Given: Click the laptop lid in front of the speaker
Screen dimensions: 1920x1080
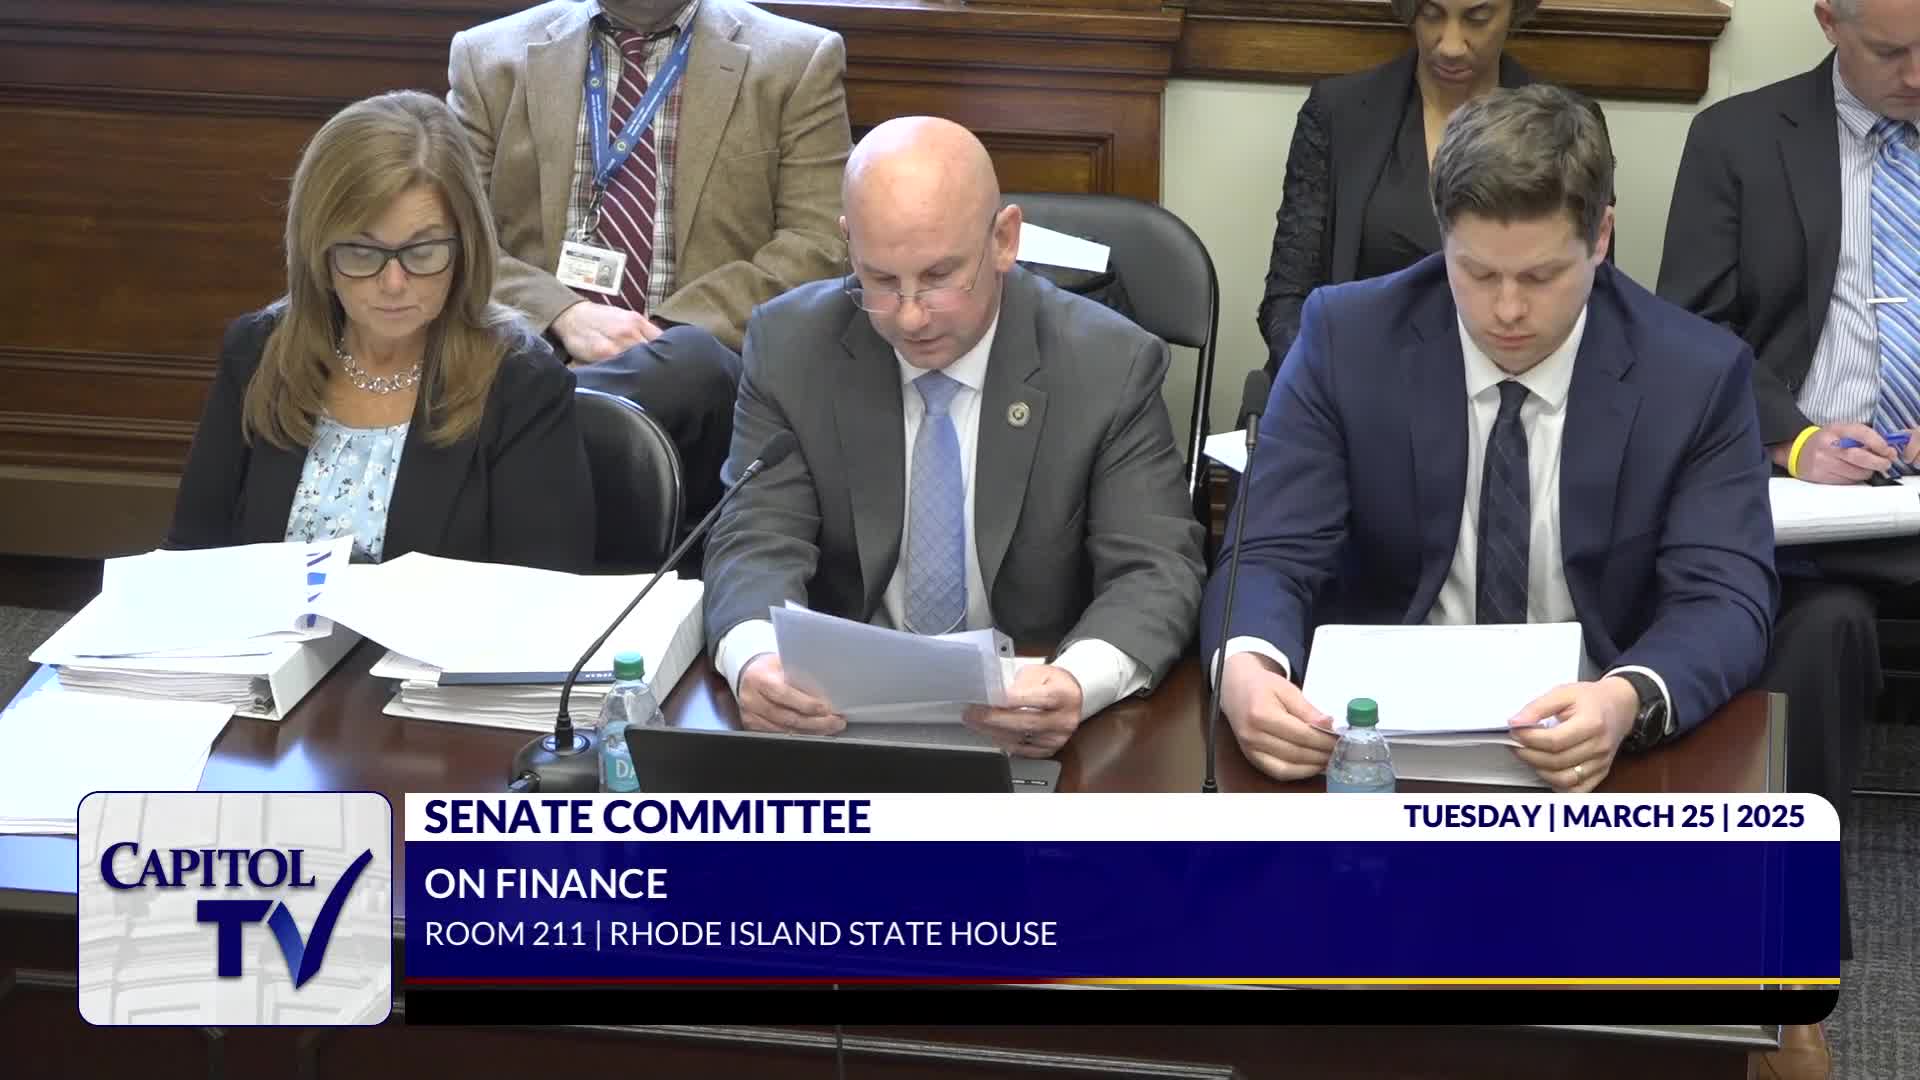Looking at the screenshot, I should coord(820,760).
